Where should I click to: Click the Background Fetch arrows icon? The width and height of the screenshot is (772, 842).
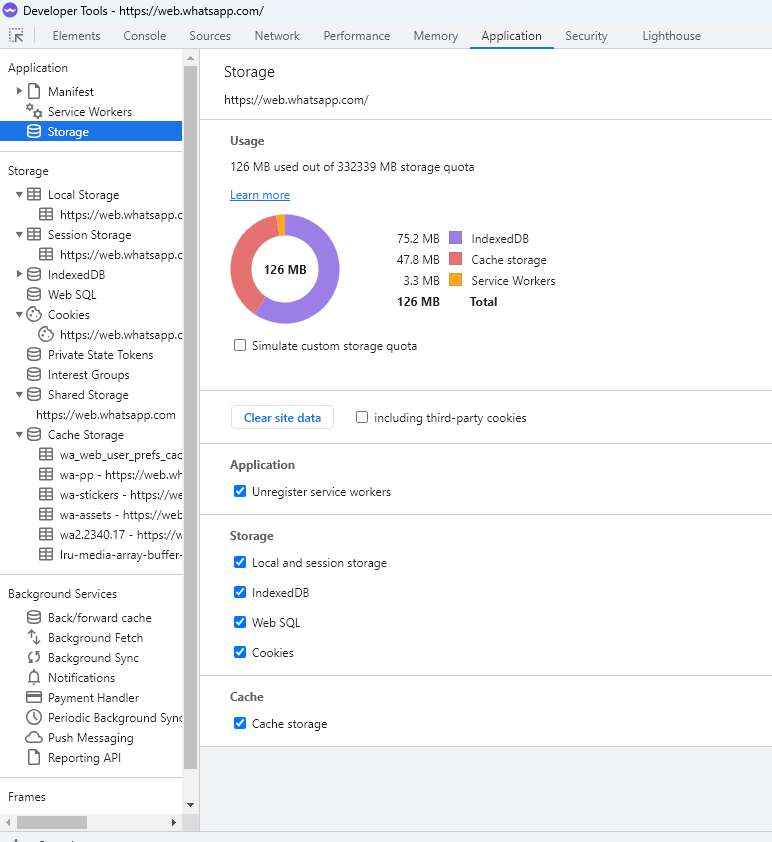pyautogui.click(x=34, y=637)
